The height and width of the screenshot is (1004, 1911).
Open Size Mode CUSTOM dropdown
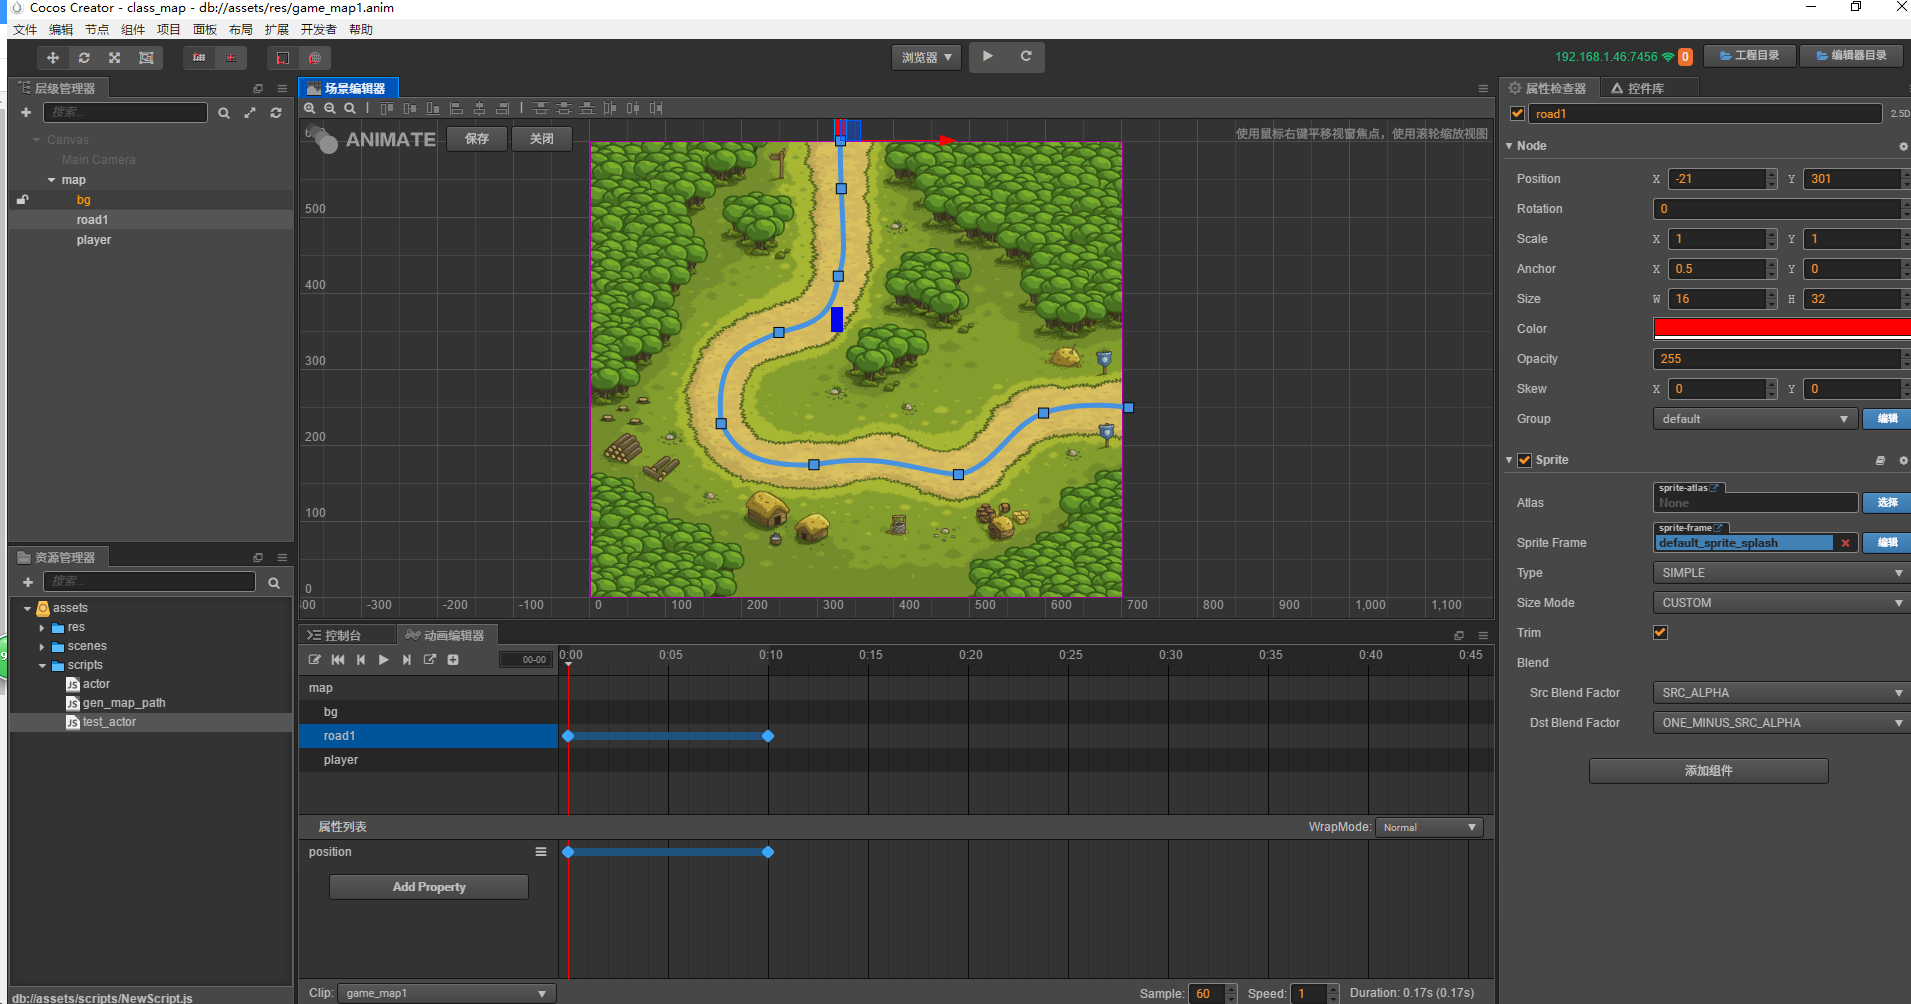[1782, 603]
